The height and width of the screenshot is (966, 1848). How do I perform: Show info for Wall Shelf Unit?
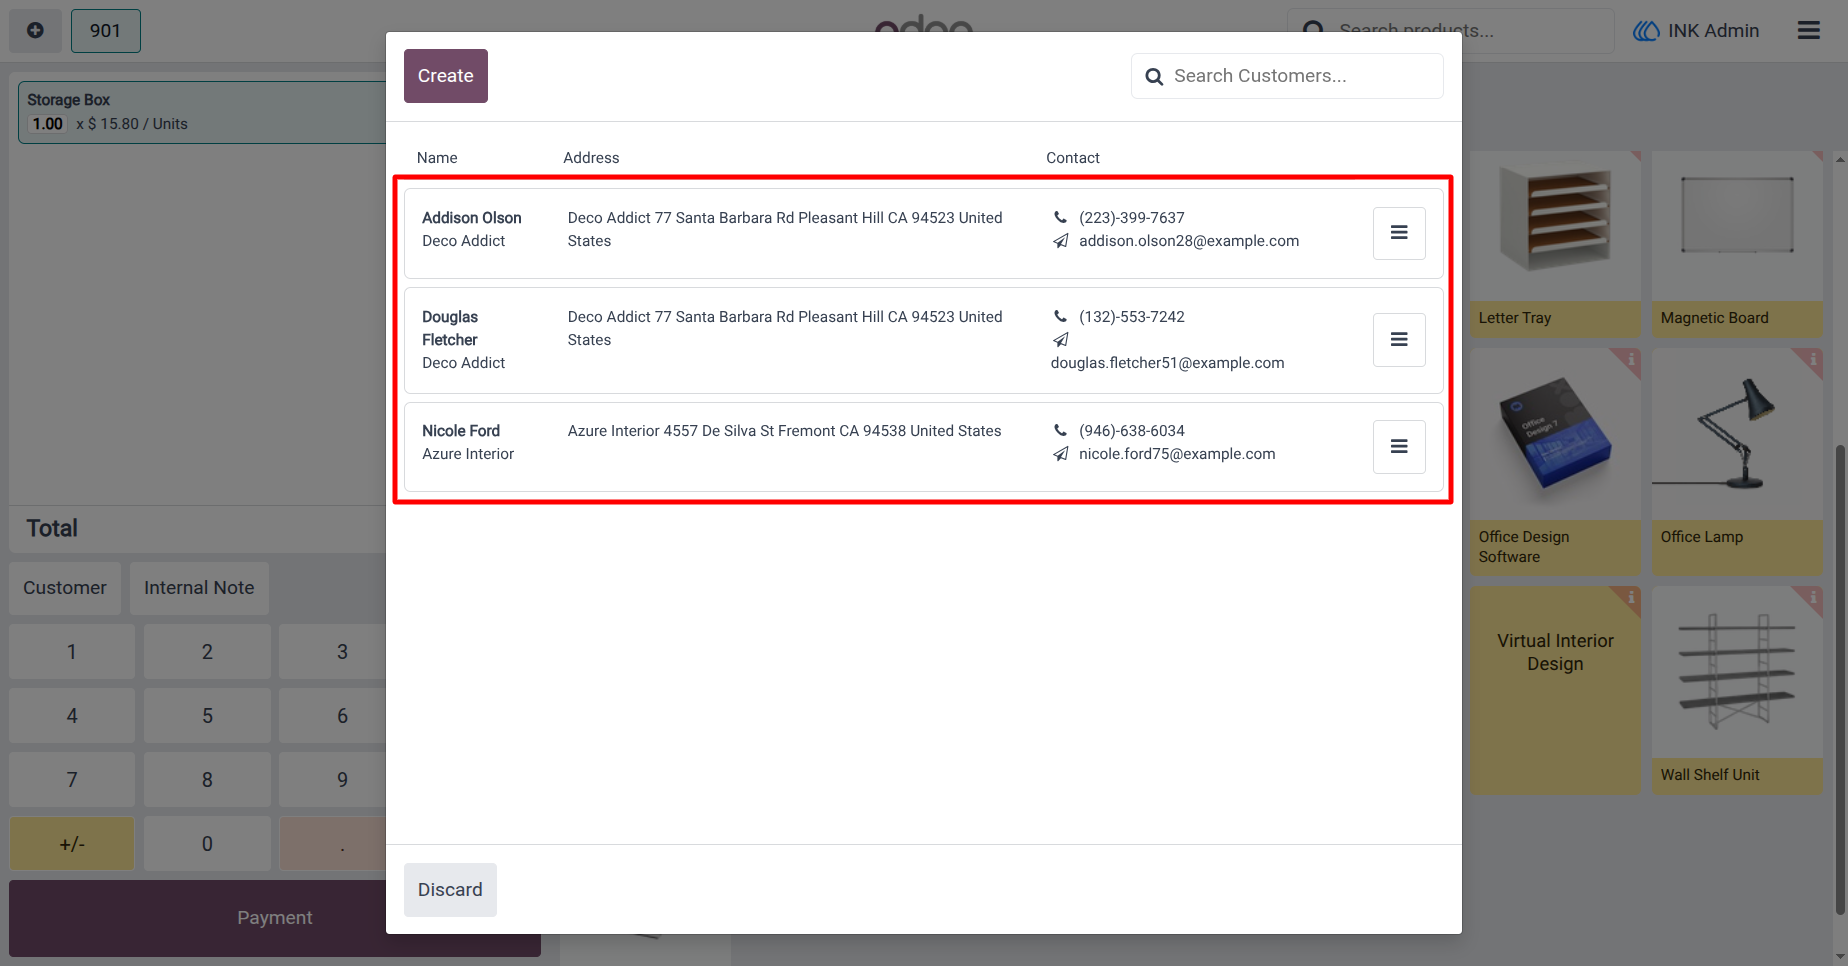(1812, 597)
